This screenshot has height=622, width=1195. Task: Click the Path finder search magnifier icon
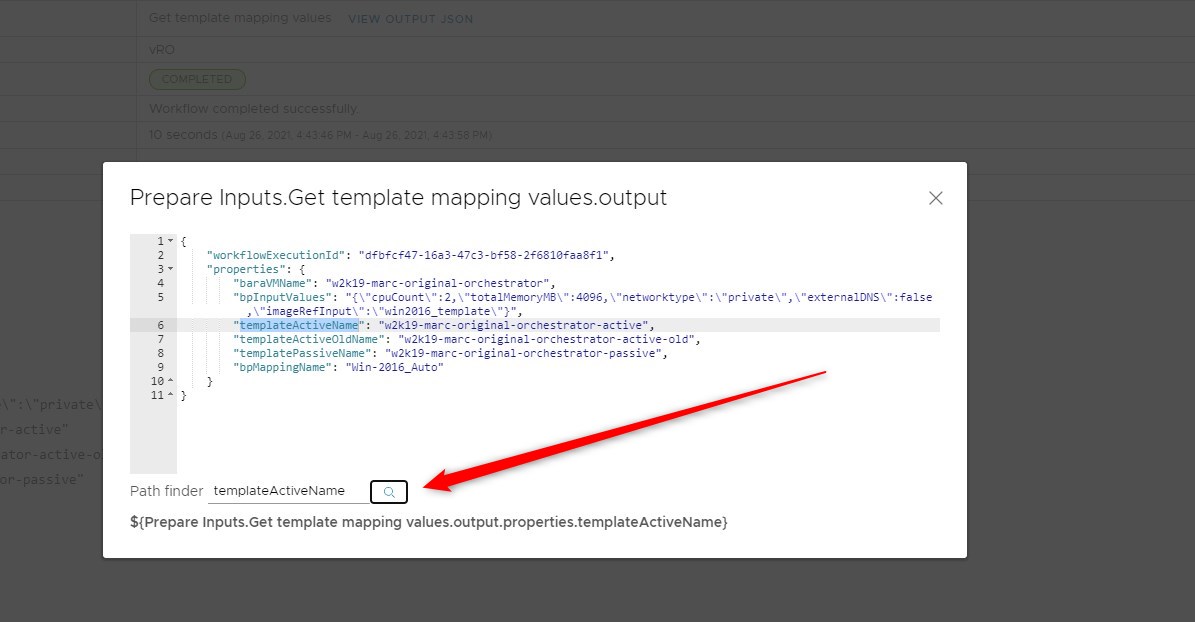coord(389,492)
